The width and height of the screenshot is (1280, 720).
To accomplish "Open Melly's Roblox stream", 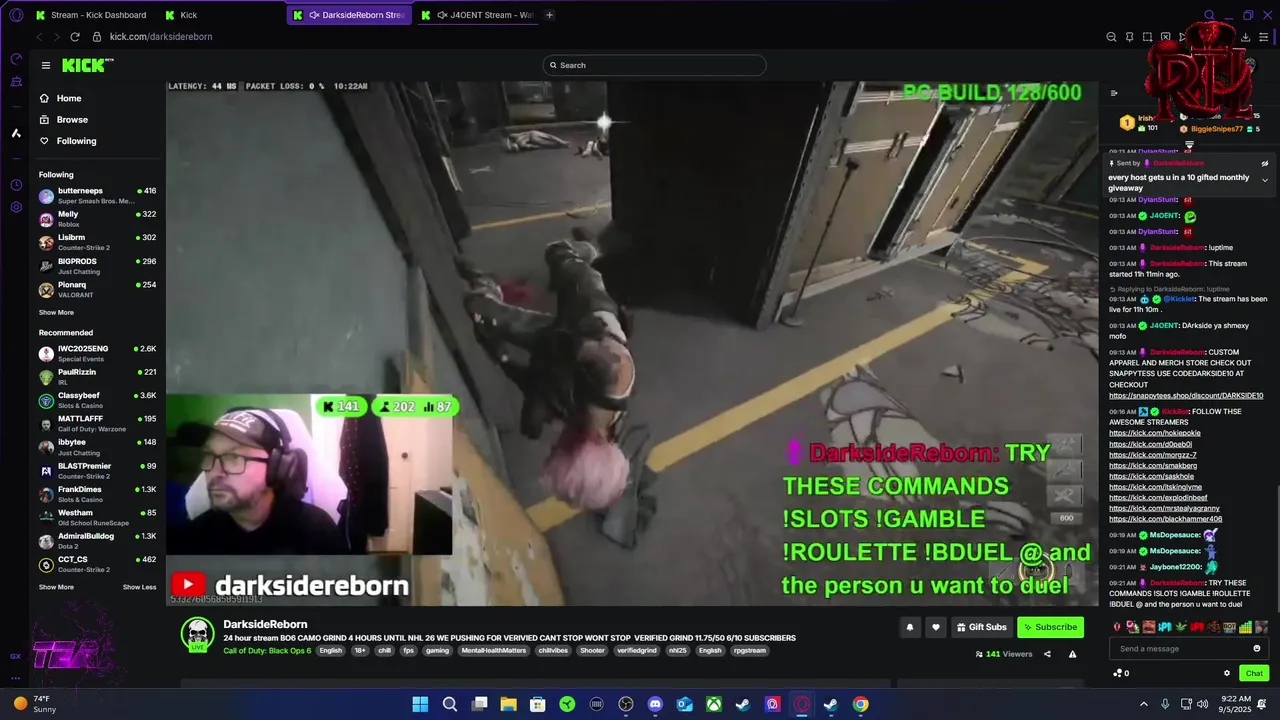I will (97, 219).
